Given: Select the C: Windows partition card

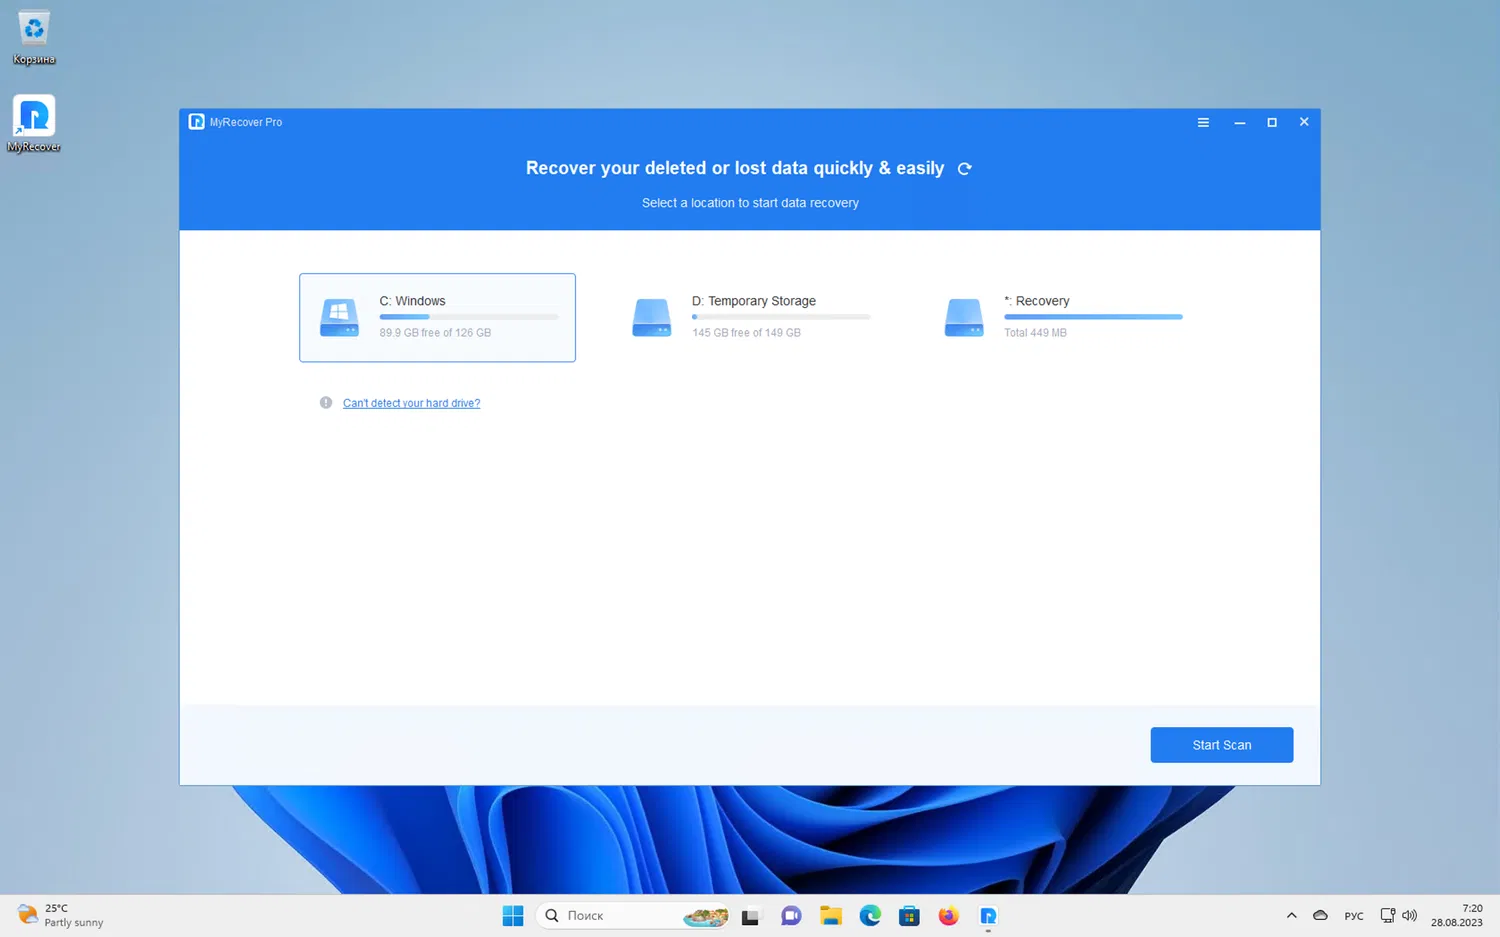Looking at the screenshot, I should (437, 317).
